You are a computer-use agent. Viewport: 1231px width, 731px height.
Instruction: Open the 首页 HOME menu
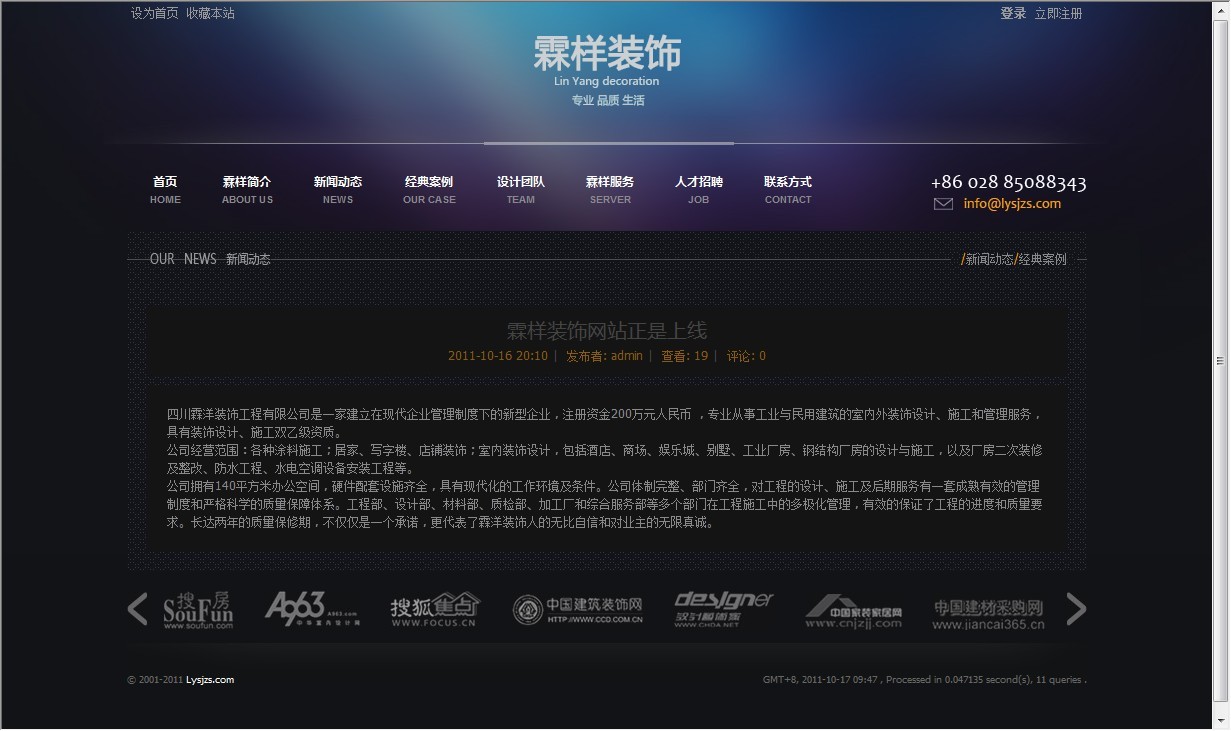(165, 190)
